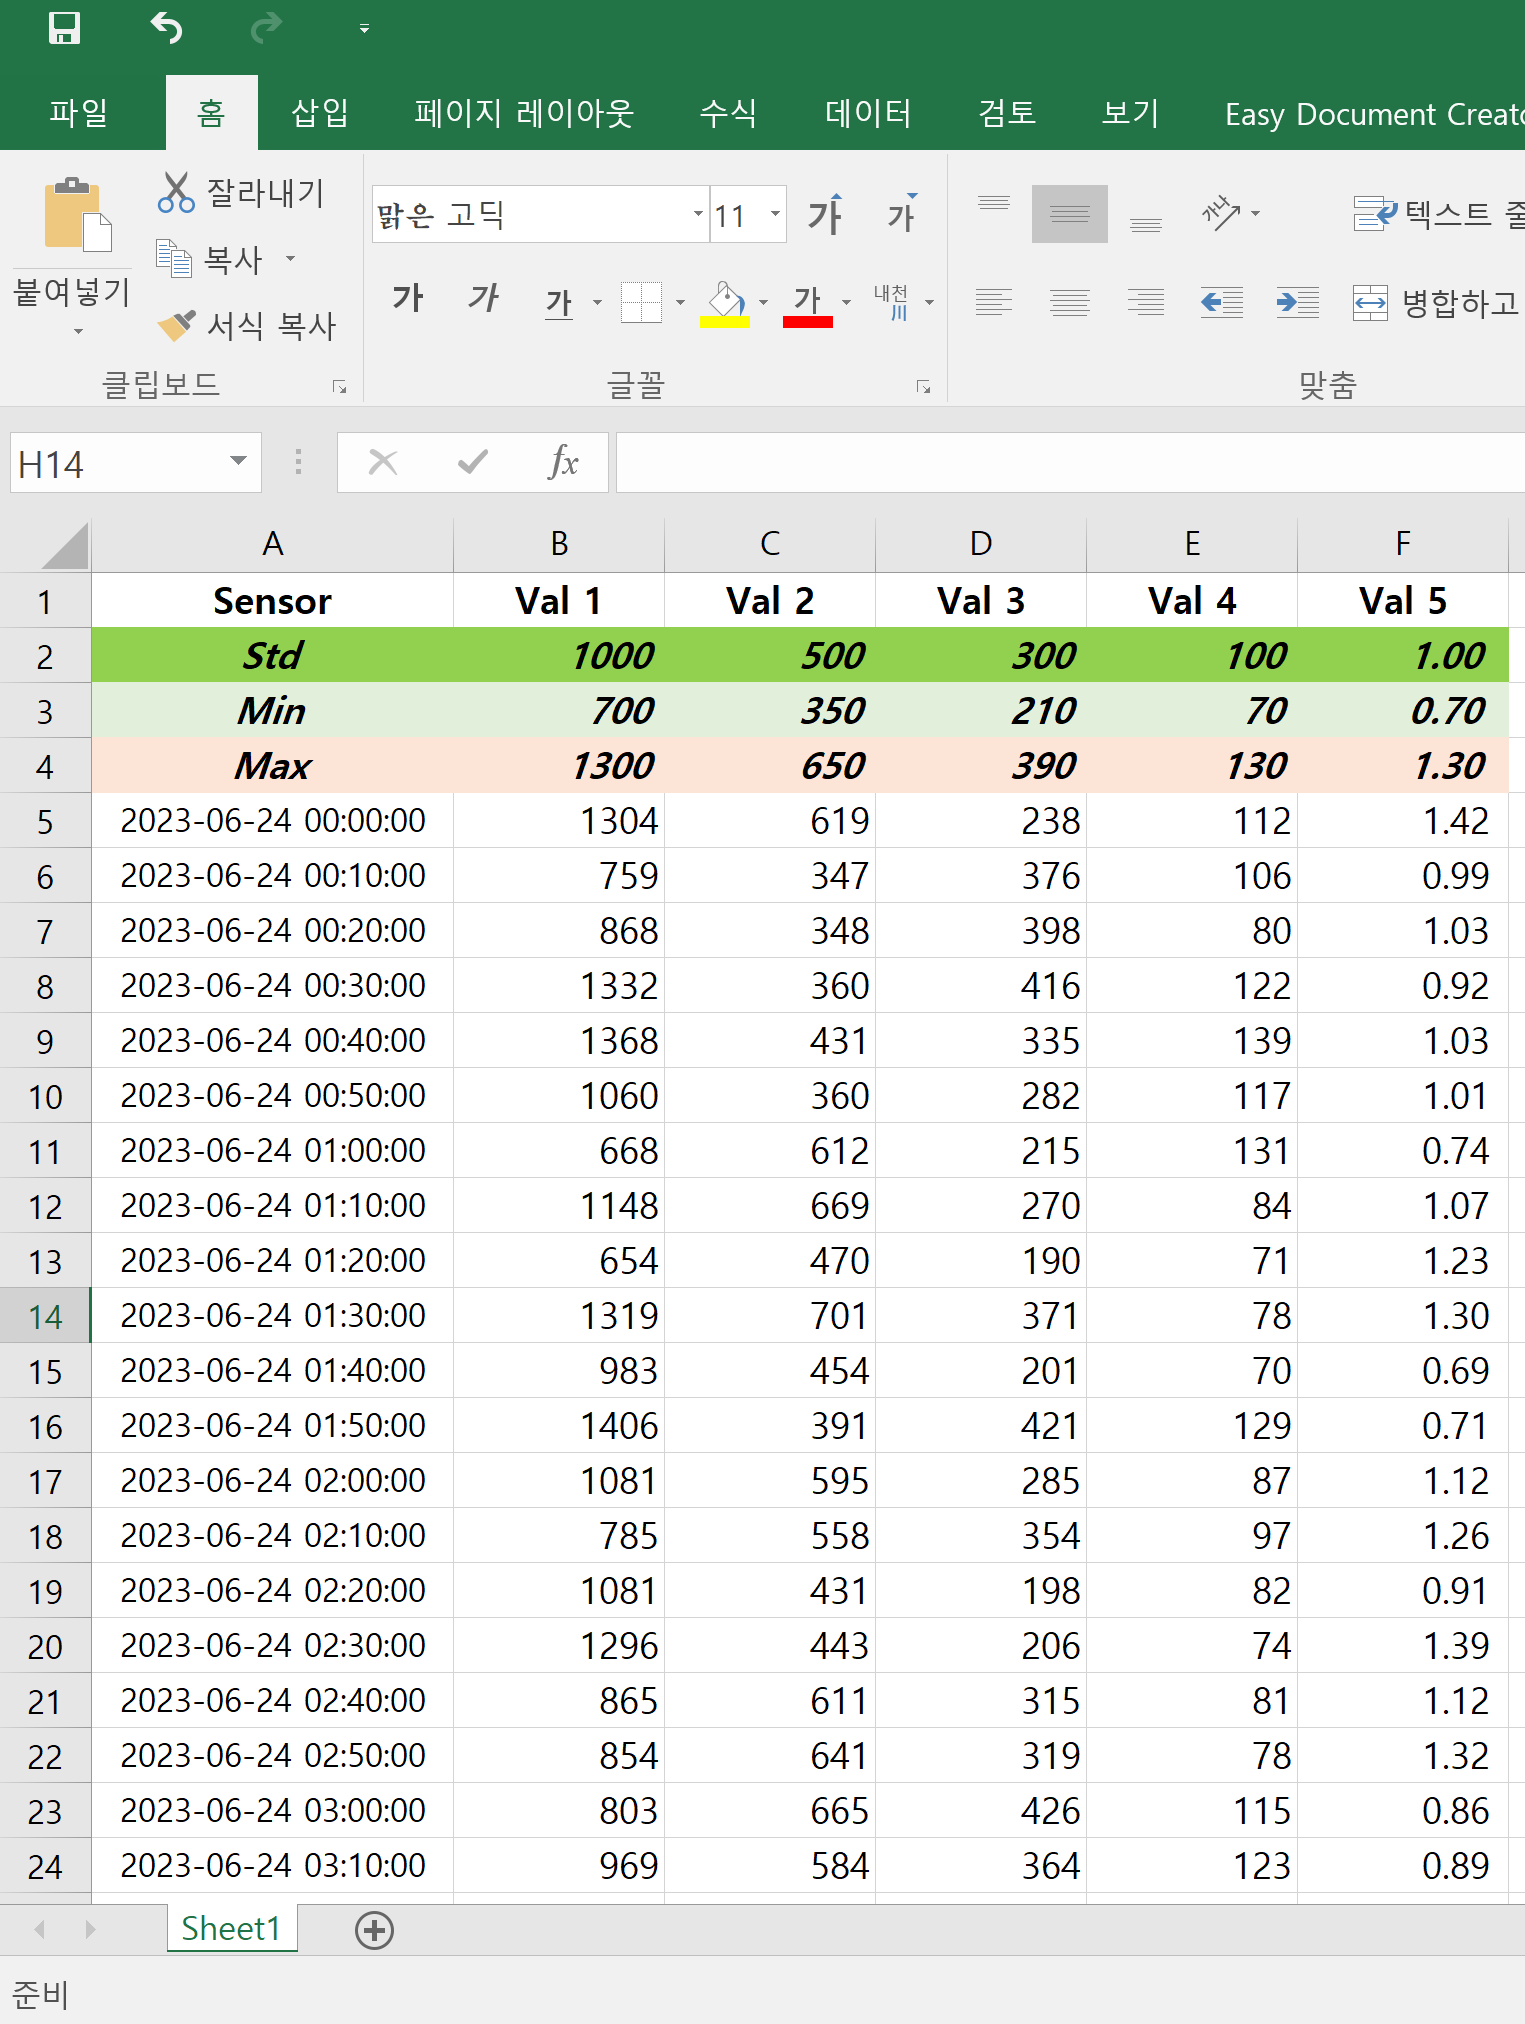The height and width of the screenshot is (2024, 1525).
Task: Expand the 복사 dropdown arrow
Action: [x=290, y=259]
